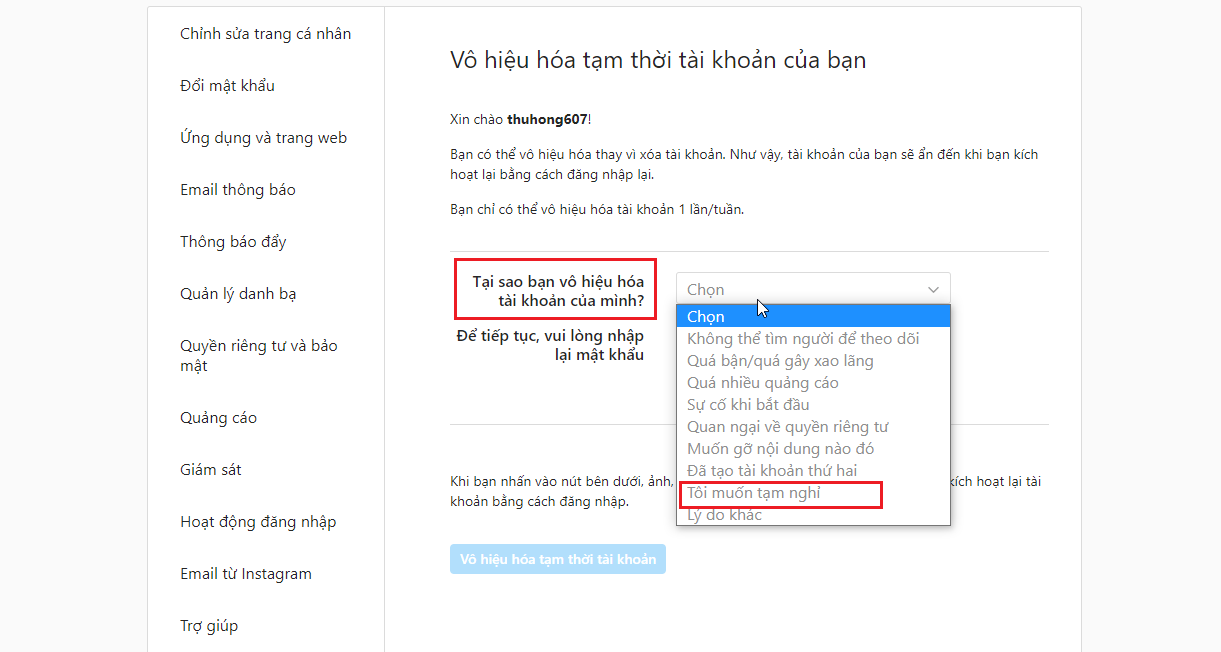Screen dimensions: 1221x652
Task: Choose Đã tạo tài khoản thứ hai
Action: click(813, 471)
